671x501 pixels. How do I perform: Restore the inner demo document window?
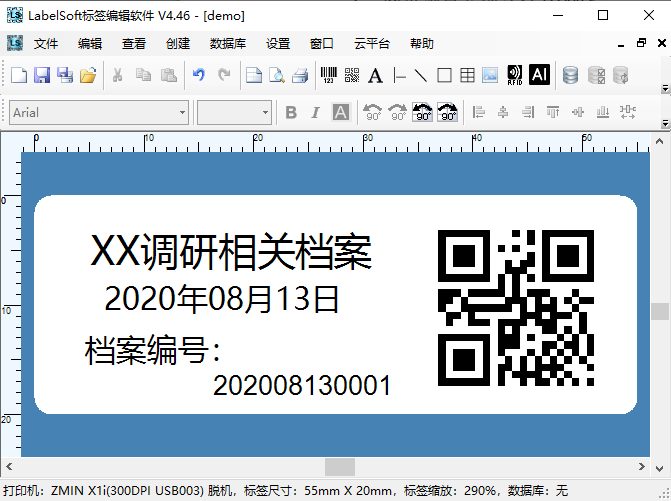(x=641, y=43)
